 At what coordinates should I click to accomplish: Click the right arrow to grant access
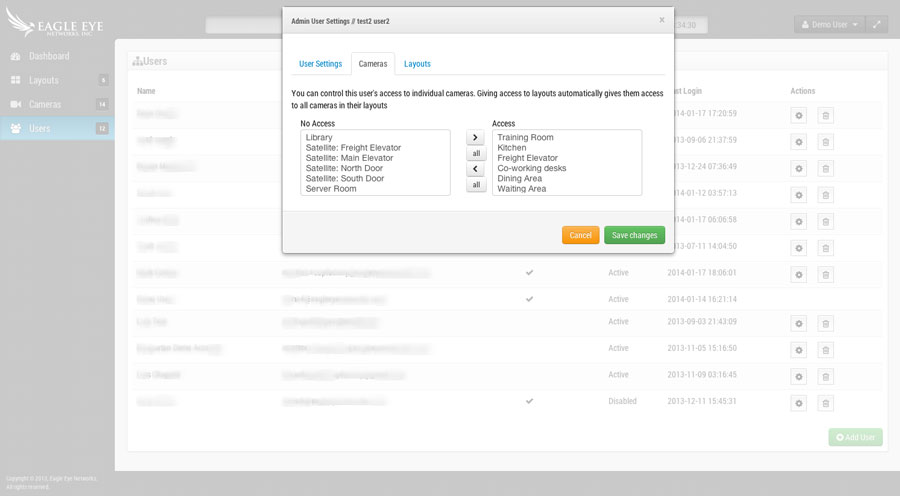(476, 138)
